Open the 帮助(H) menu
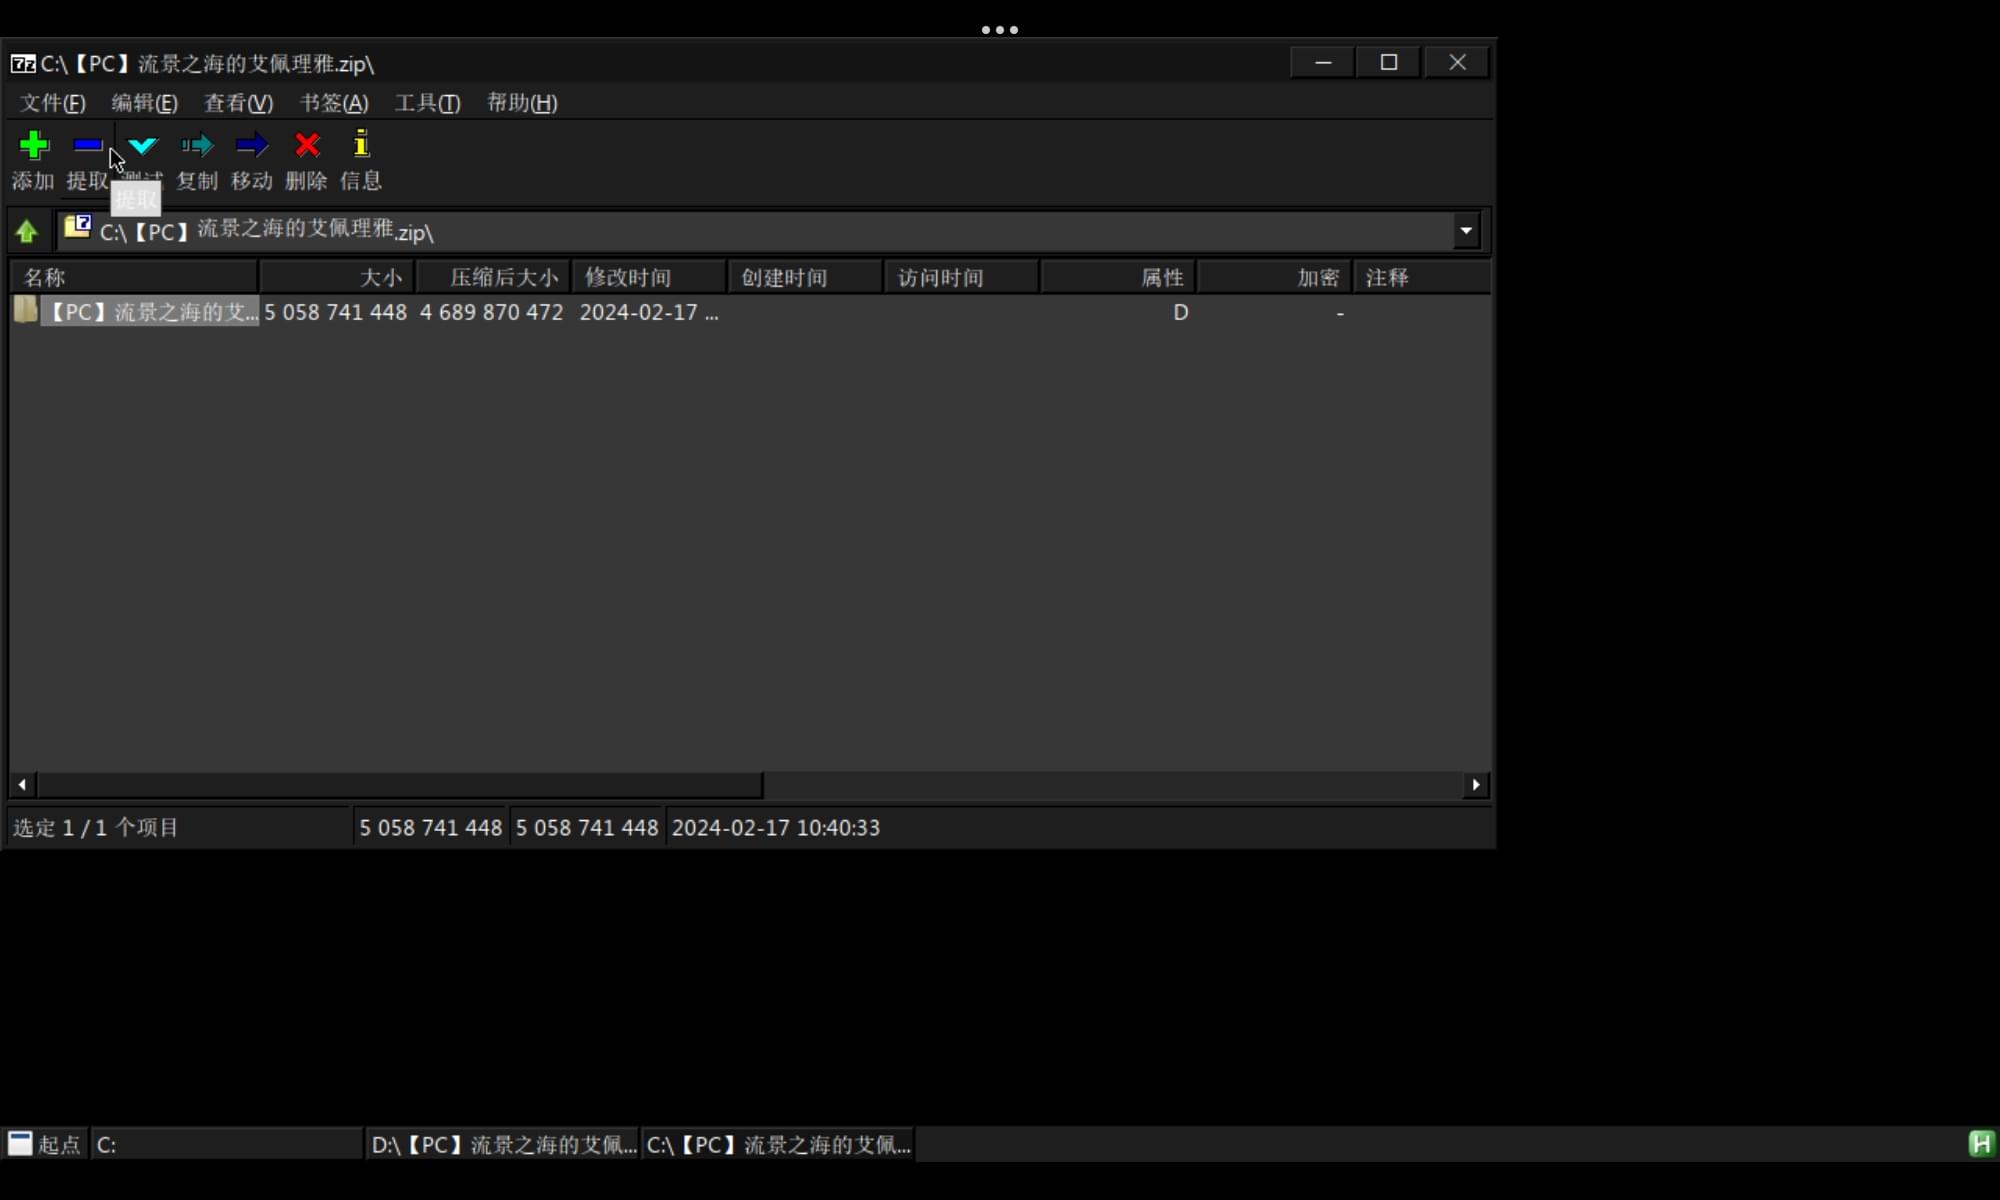 coord(522,103)
